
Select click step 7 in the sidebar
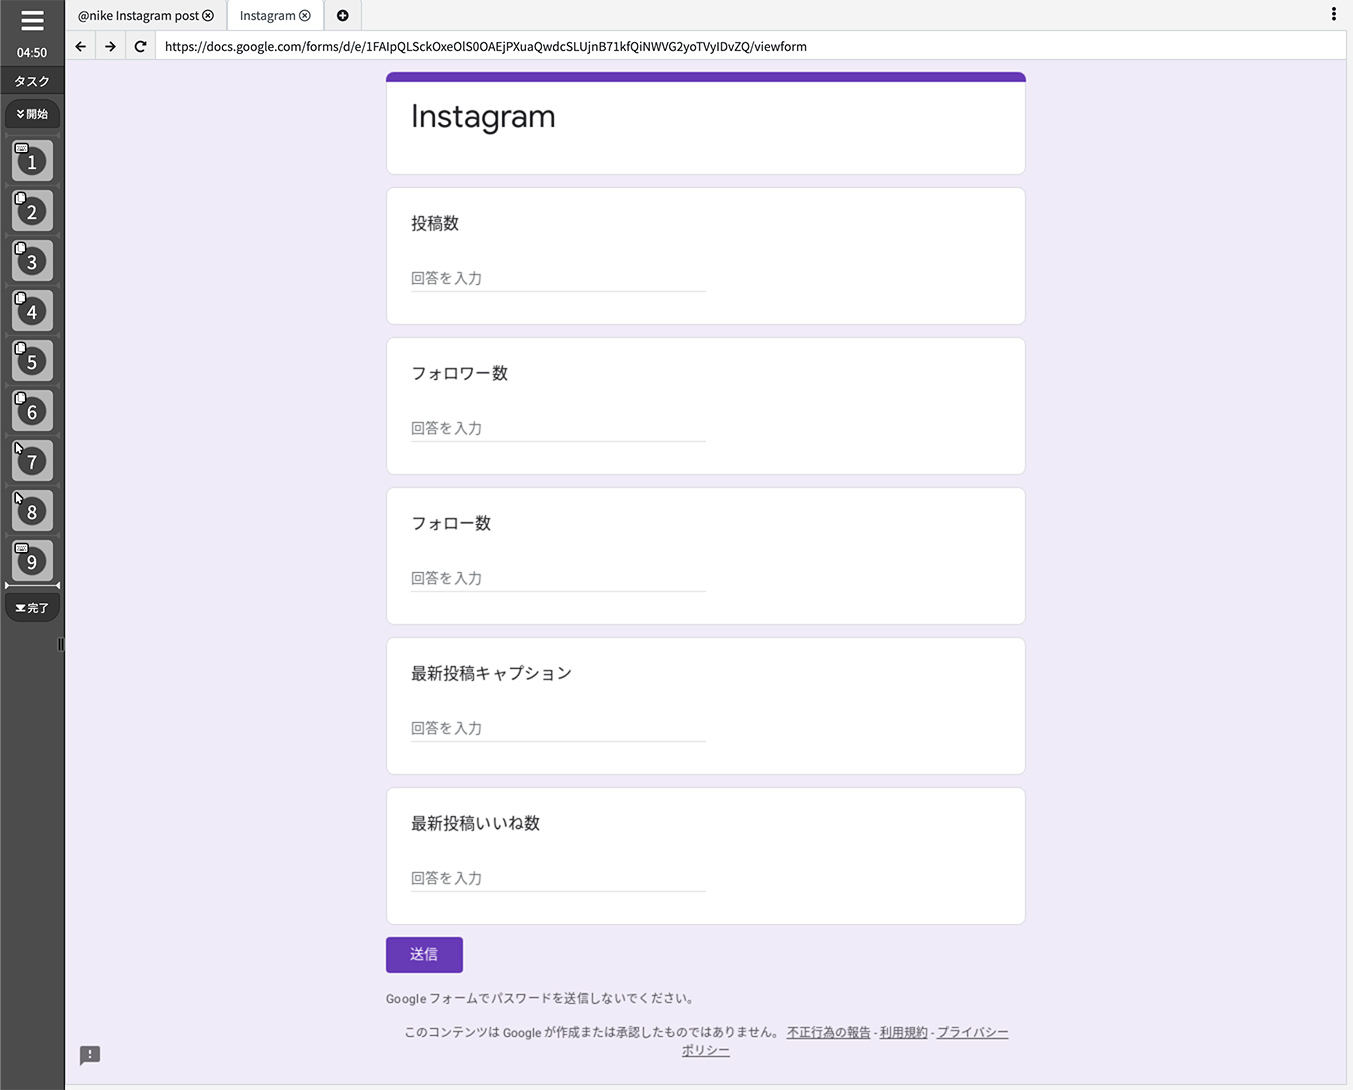click(31, 461)
